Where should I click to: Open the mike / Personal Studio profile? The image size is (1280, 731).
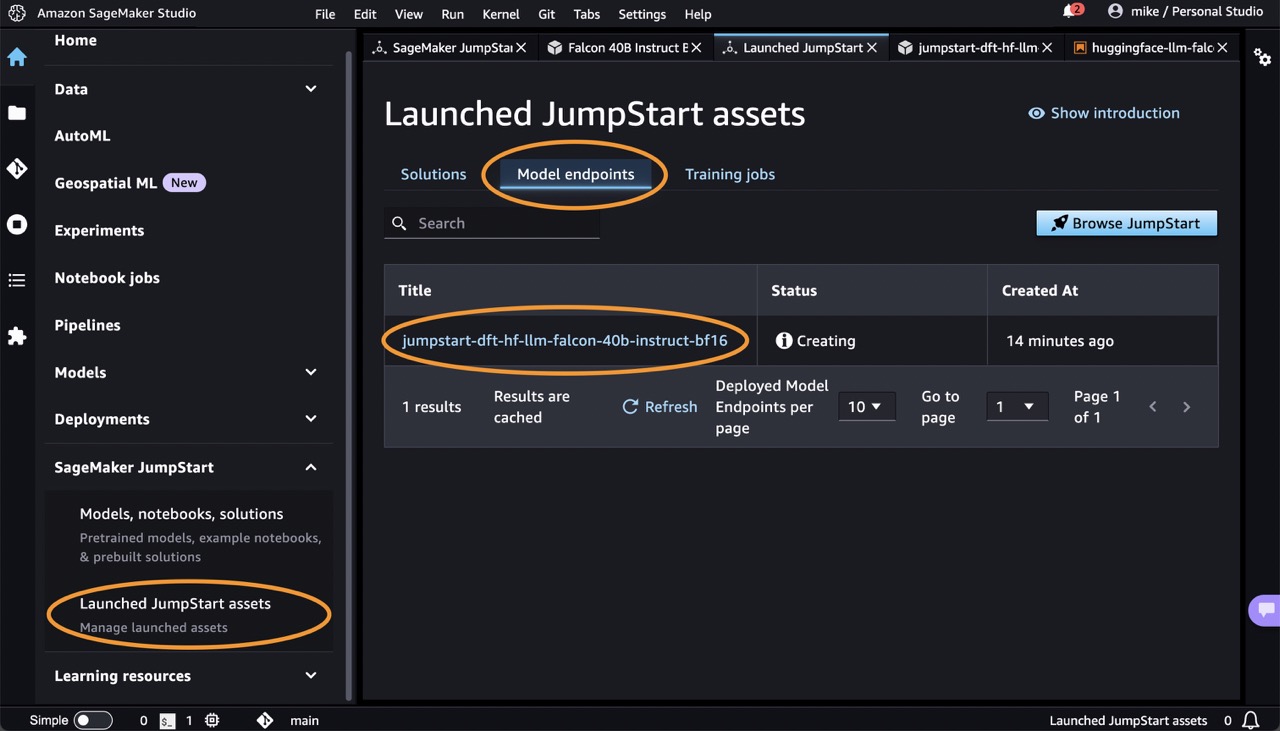pyautogui.click(x=1185, y=12)
